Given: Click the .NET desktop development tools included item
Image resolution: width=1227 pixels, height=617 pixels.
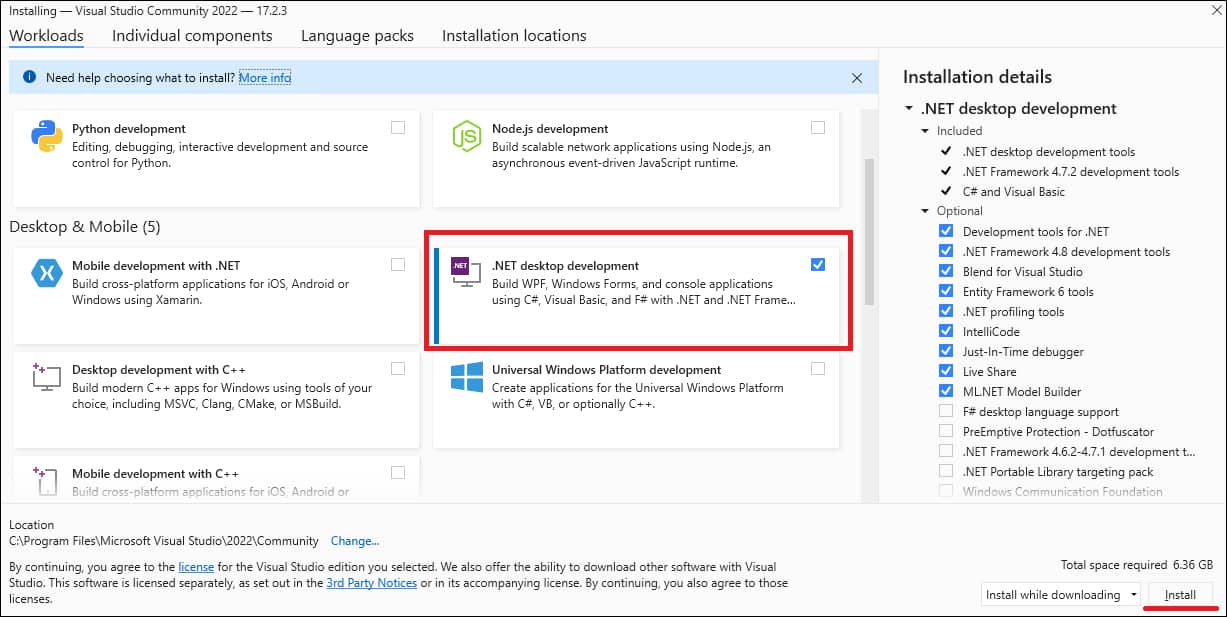Looking at the screenshot, I should [x=1049, y=152].
